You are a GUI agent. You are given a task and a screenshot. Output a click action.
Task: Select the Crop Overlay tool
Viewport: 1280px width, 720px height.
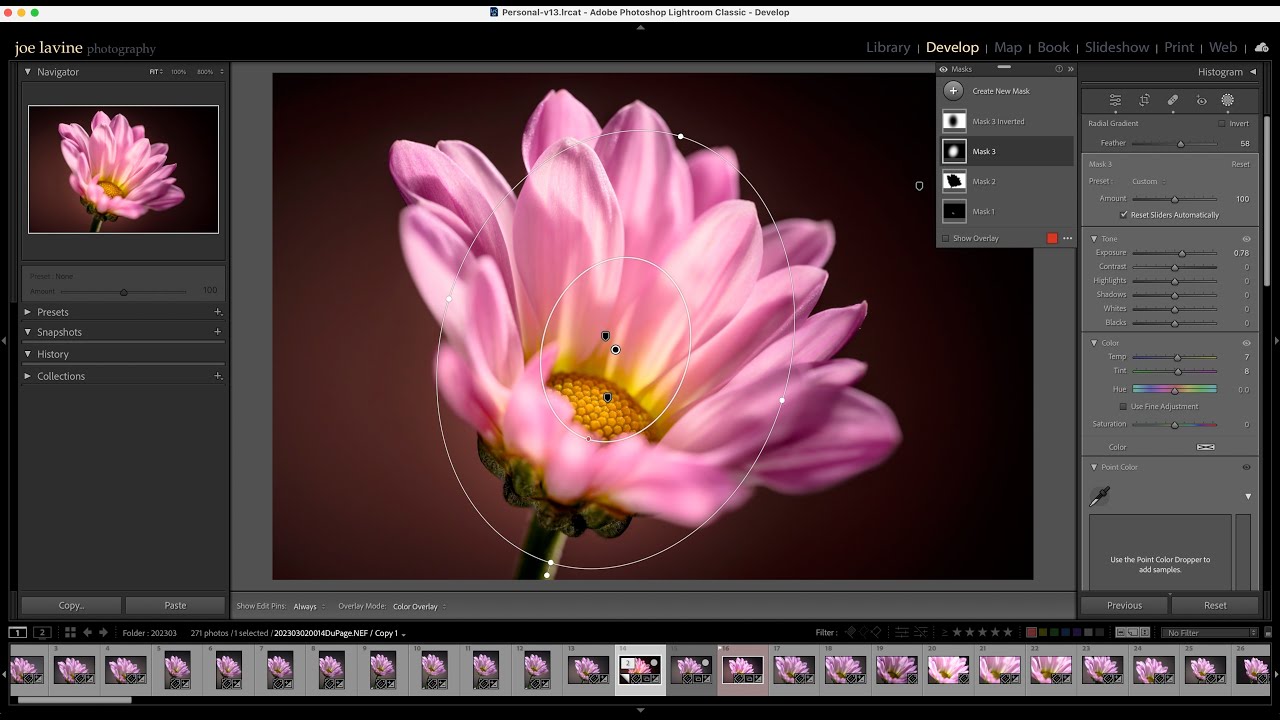point(1144,100)
